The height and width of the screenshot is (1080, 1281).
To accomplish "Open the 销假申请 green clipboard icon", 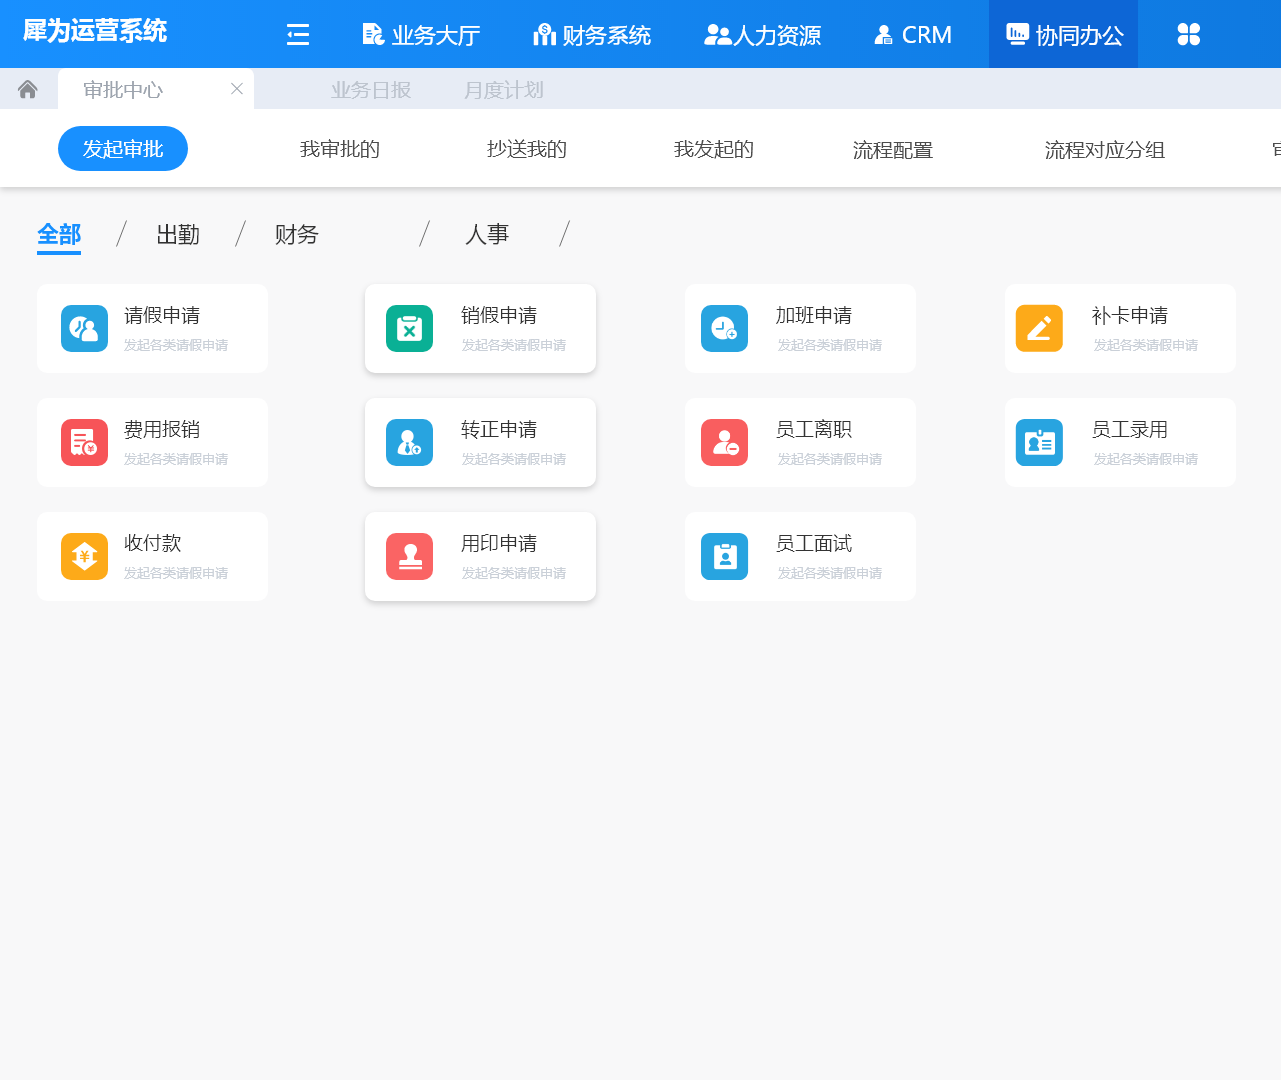I will tap(409, 329).
